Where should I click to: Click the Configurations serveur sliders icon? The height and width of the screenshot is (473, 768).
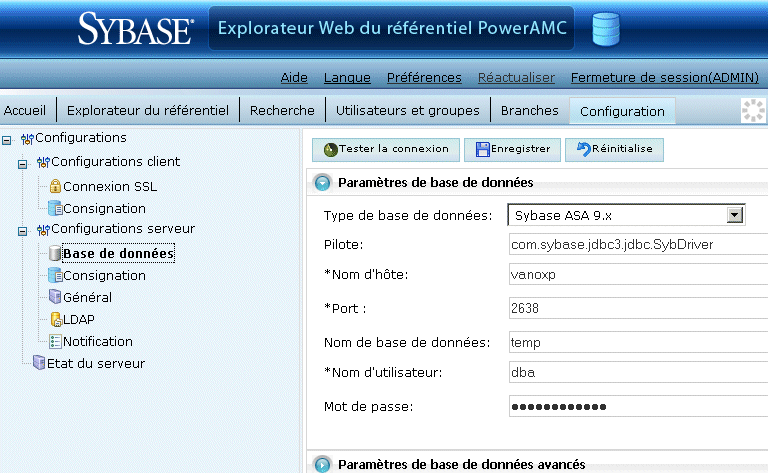click(43, 229)
